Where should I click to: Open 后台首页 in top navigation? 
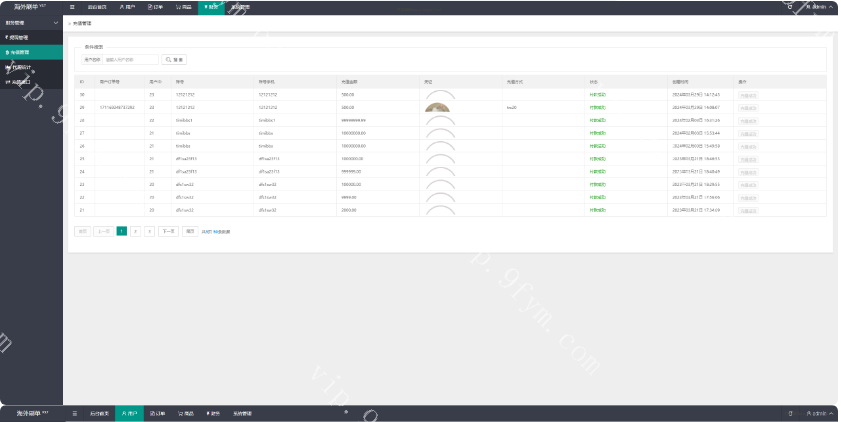98,7
